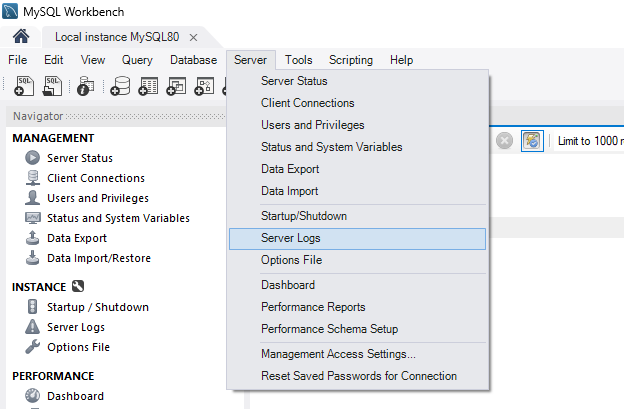Click the create new table icon
The height and width of the screenshot is (409, 624).
click(x=149, y=87)
